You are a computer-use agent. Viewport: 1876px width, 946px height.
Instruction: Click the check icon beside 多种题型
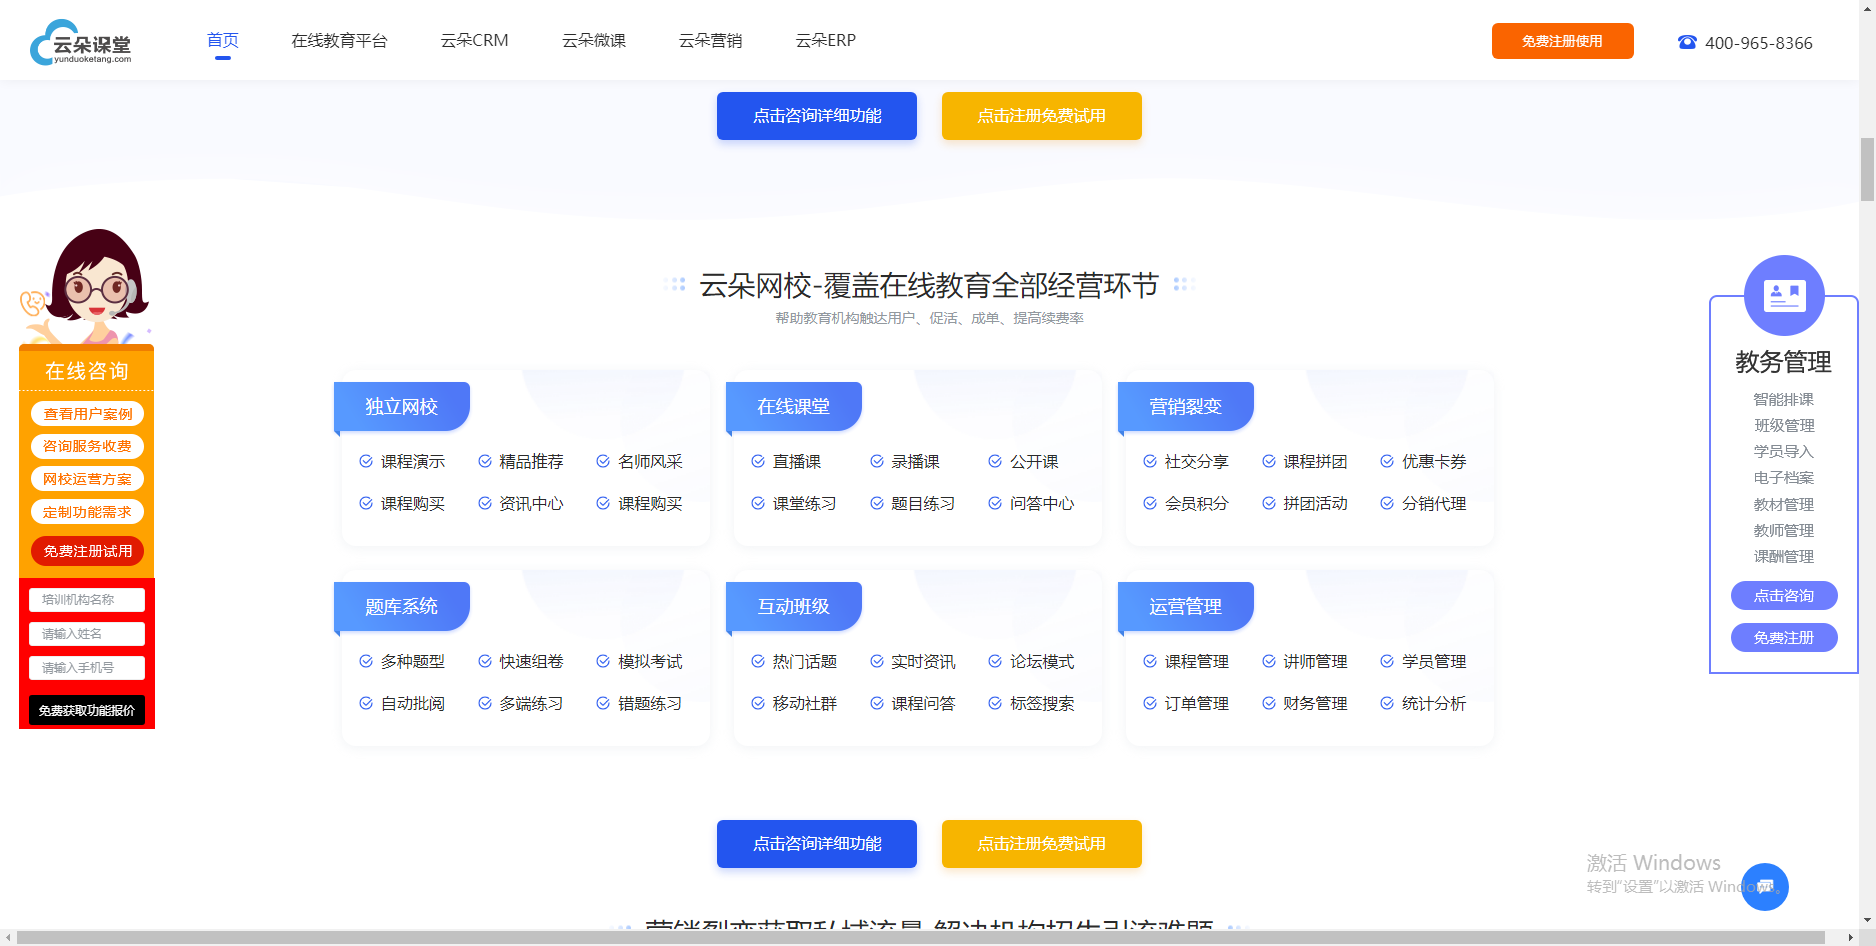click(366, 661)
